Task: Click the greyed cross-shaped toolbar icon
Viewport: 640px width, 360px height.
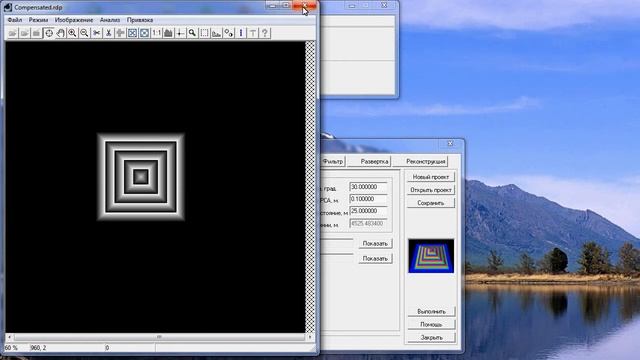Action: pos(120,33)
